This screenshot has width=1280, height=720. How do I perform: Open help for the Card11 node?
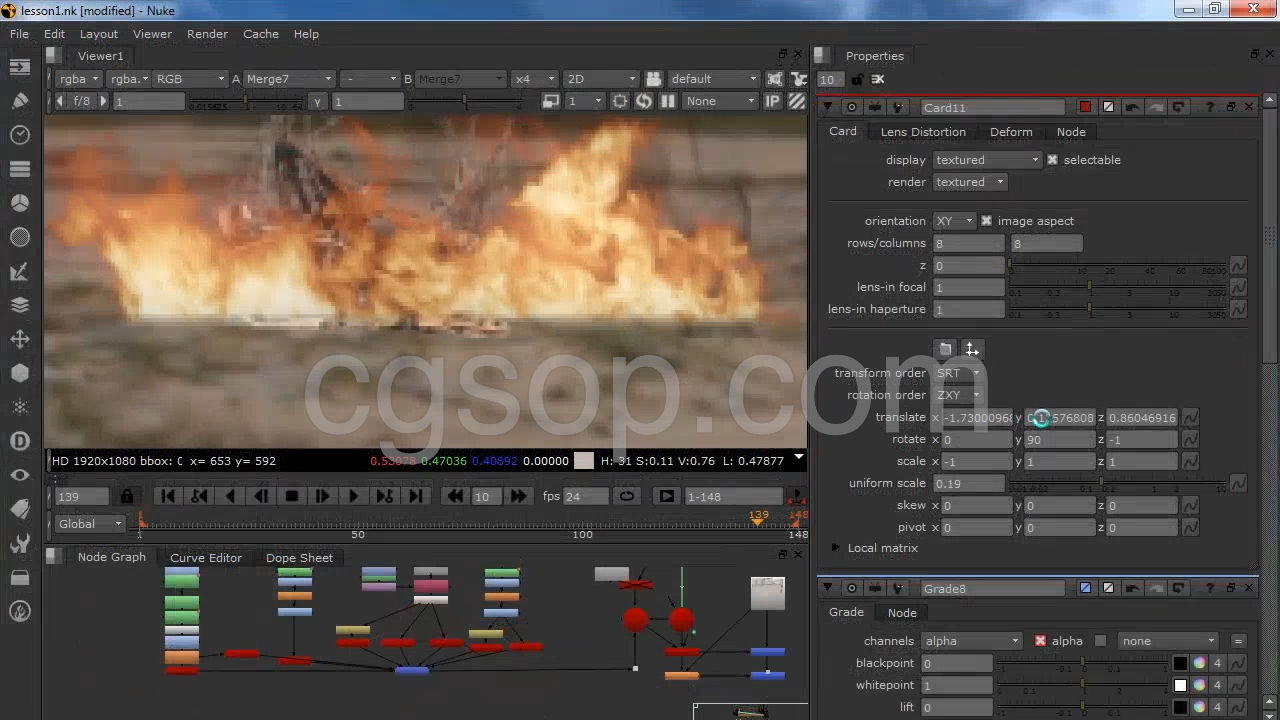(x=1211, y=107)
